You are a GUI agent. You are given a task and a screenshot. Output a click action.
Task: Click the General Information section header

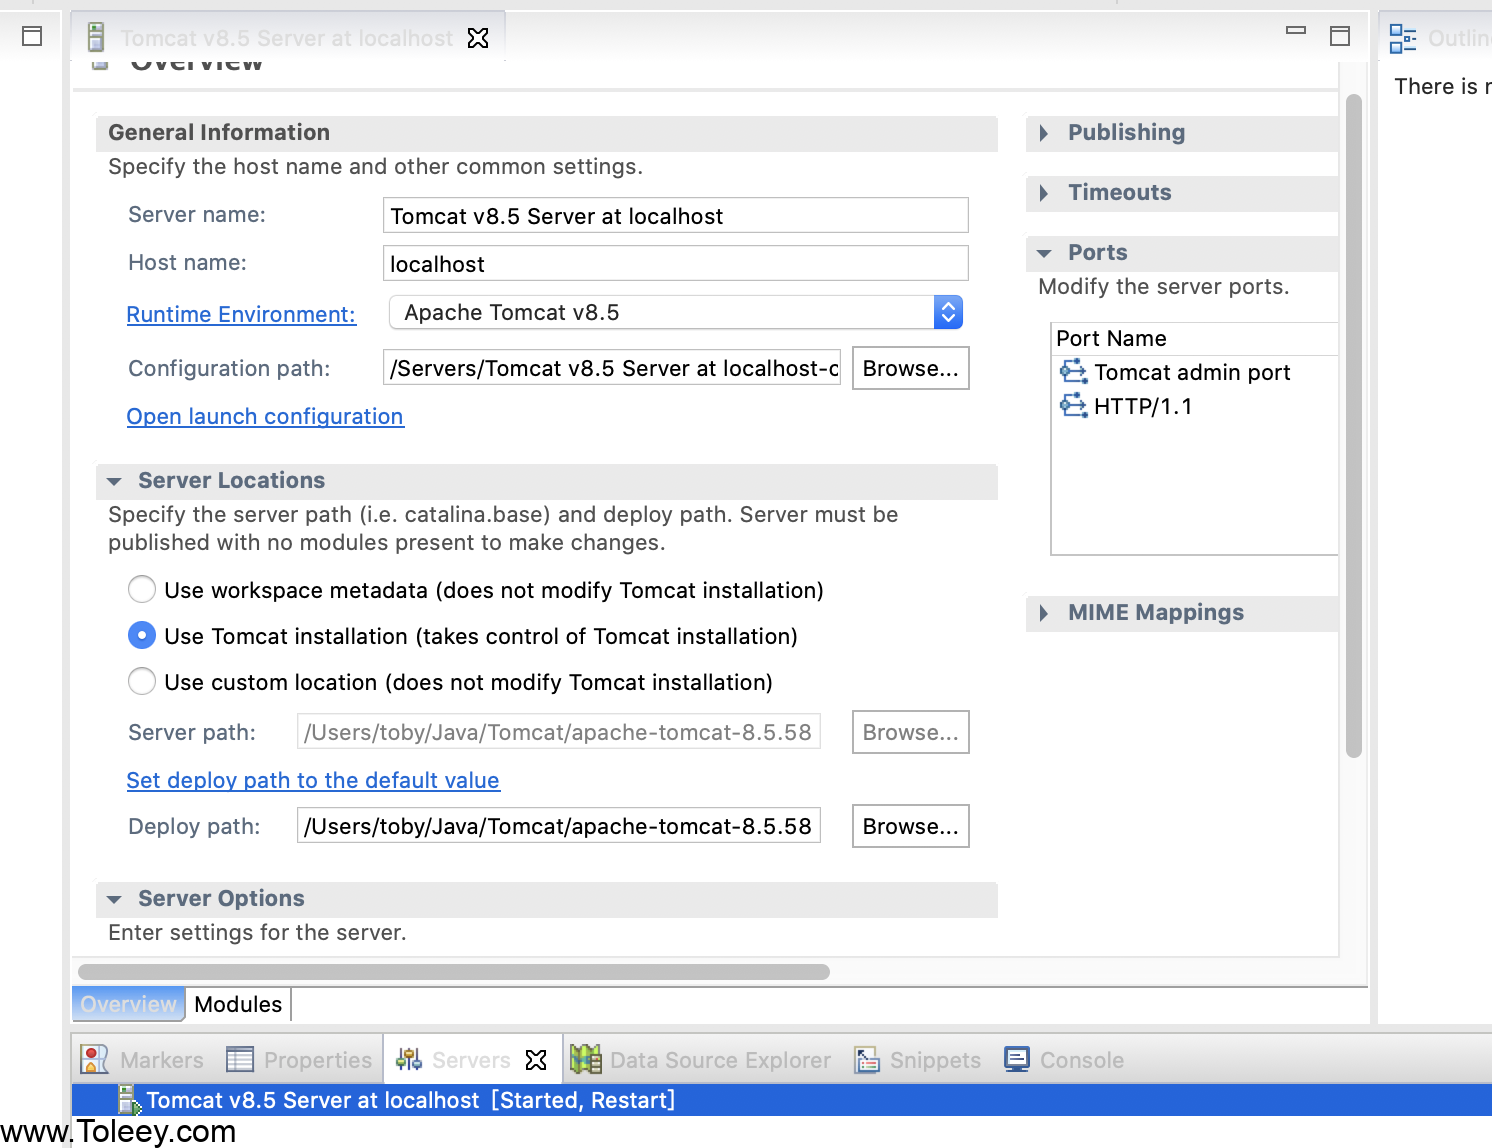pos(547,133)
